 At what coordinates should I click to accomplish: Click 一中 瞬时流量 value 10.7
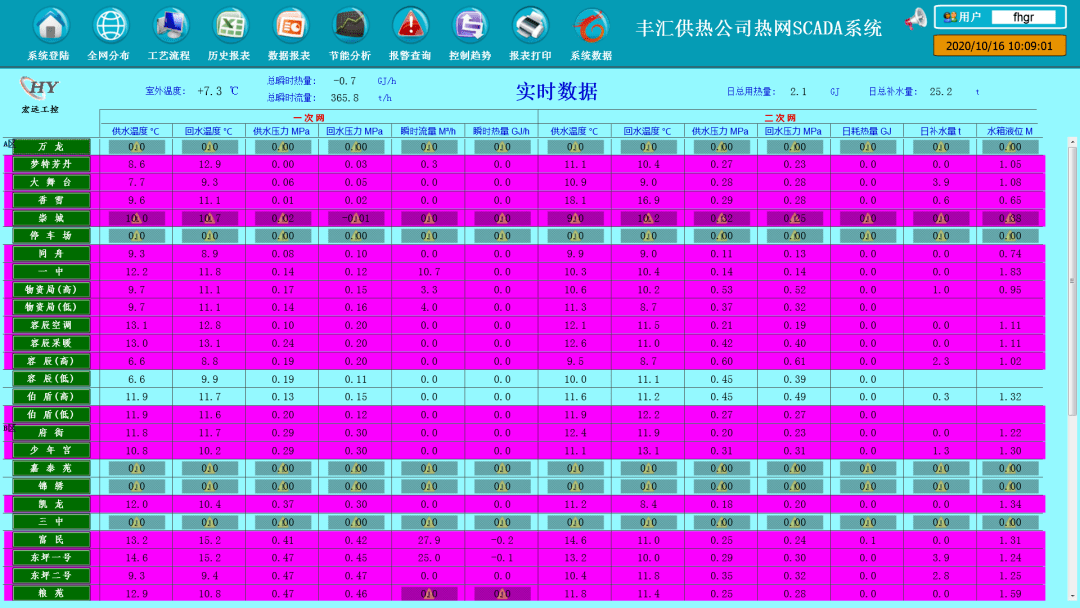click(428, 272)
